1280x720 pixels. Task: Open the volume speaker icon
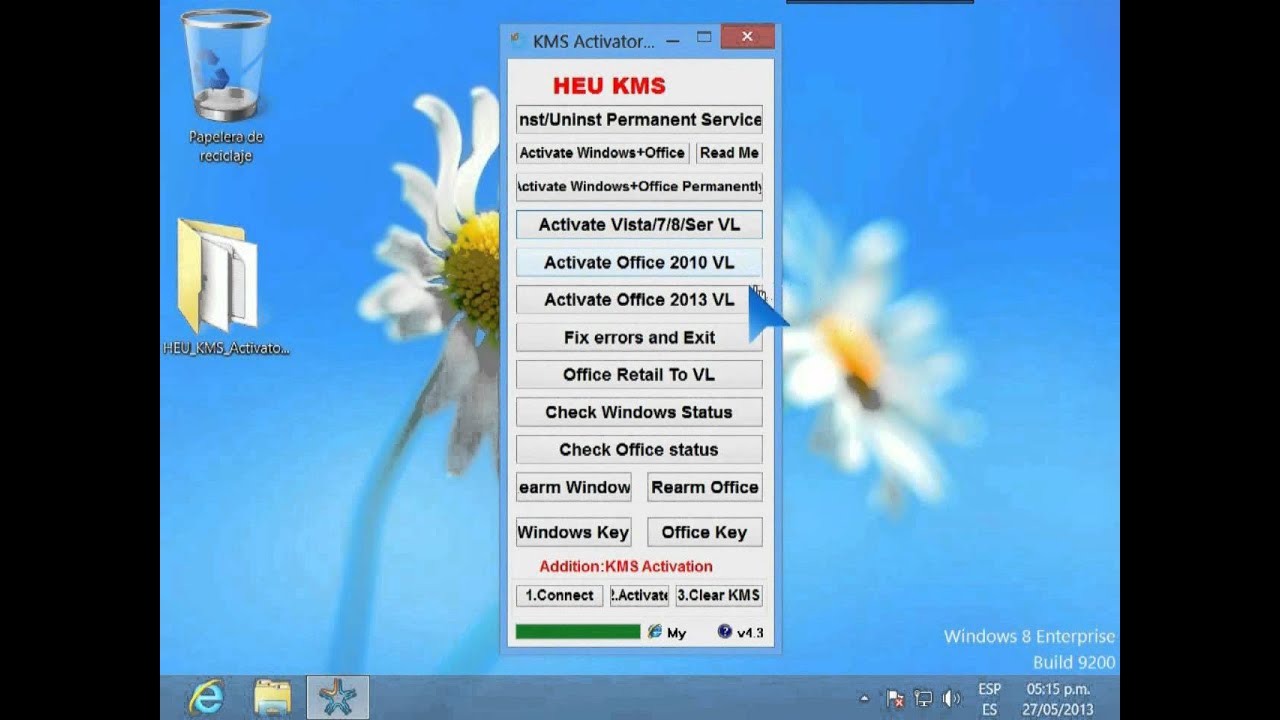point(951,699)
